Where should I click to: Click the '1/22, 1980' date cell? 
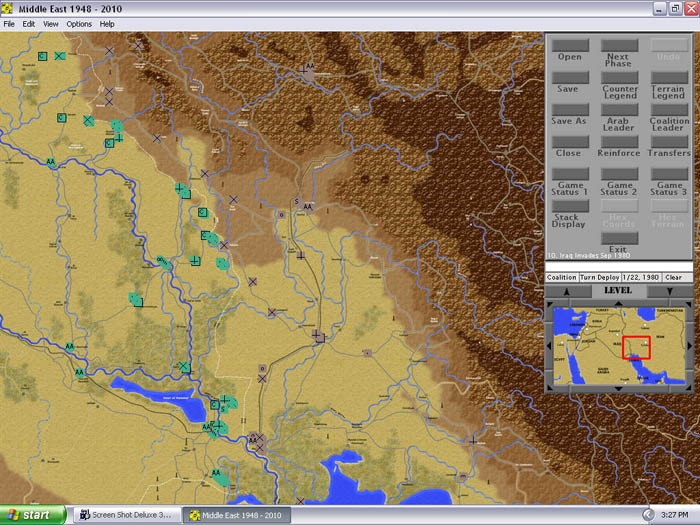pos(641,277)
